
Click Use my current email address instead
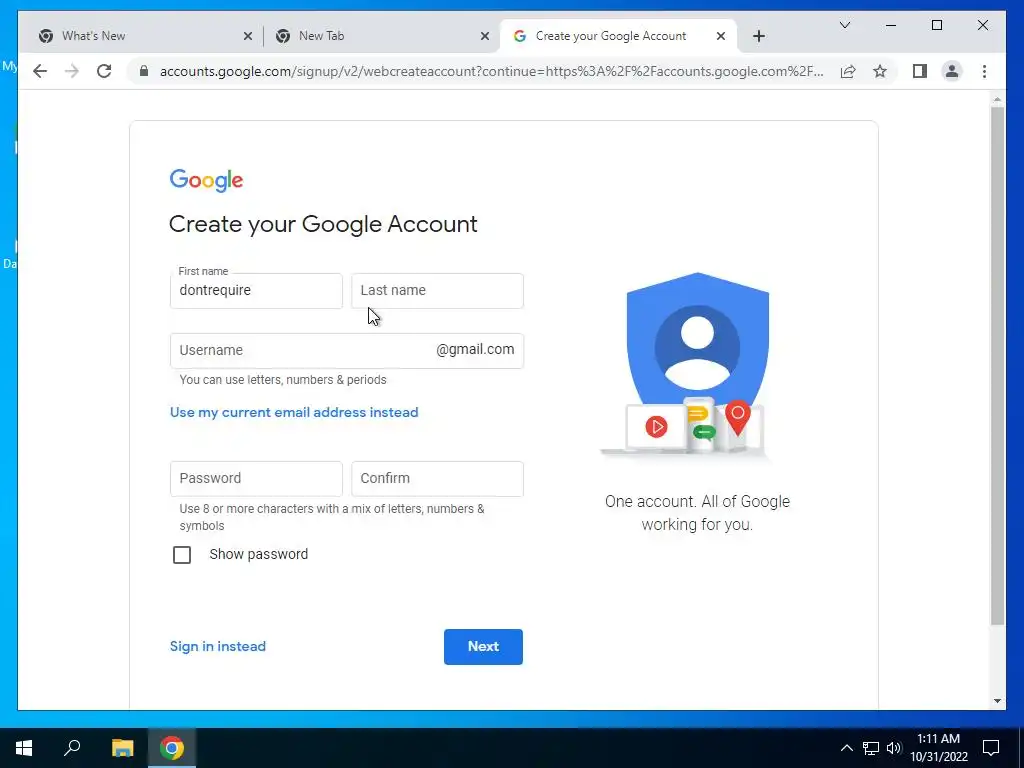point(294,412)
